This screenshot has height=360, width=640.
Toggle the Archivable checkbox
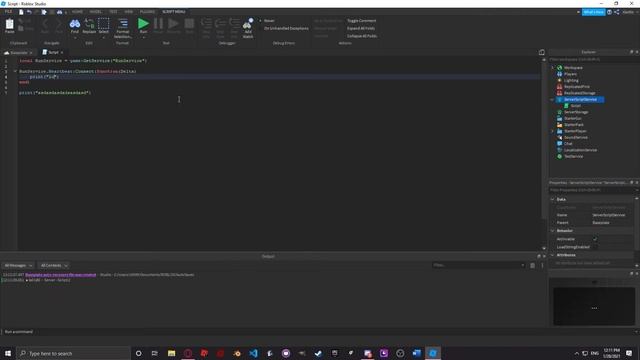595,239
